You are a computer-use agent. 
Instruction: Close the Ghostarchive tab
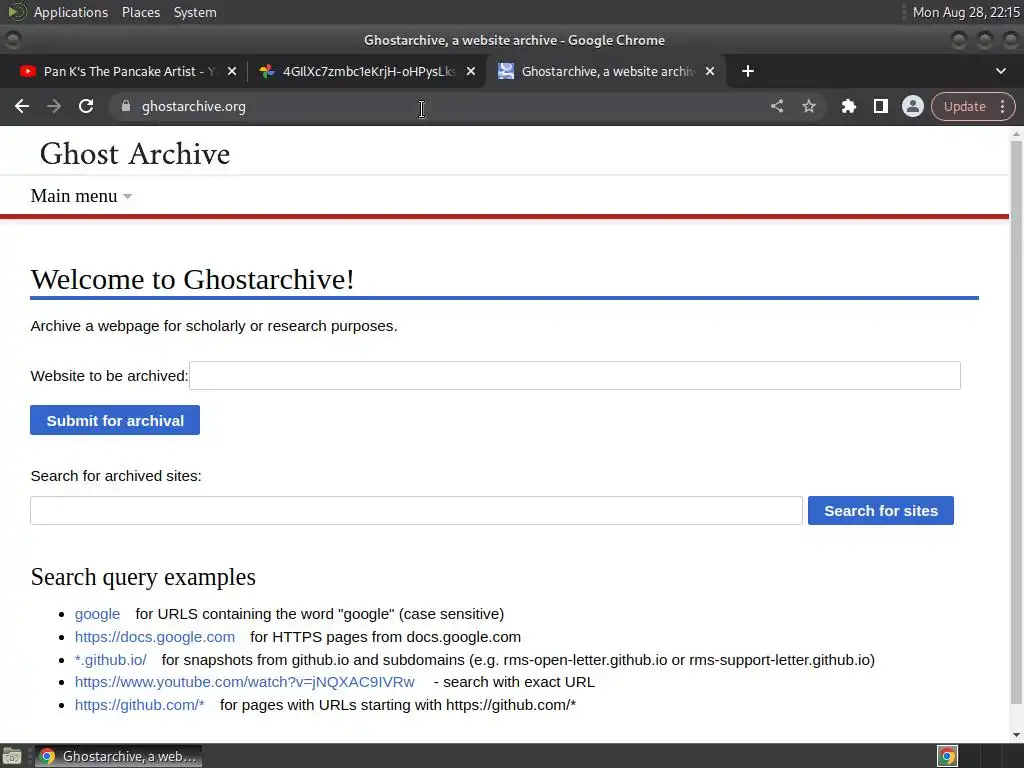click(x=710, y=71)
